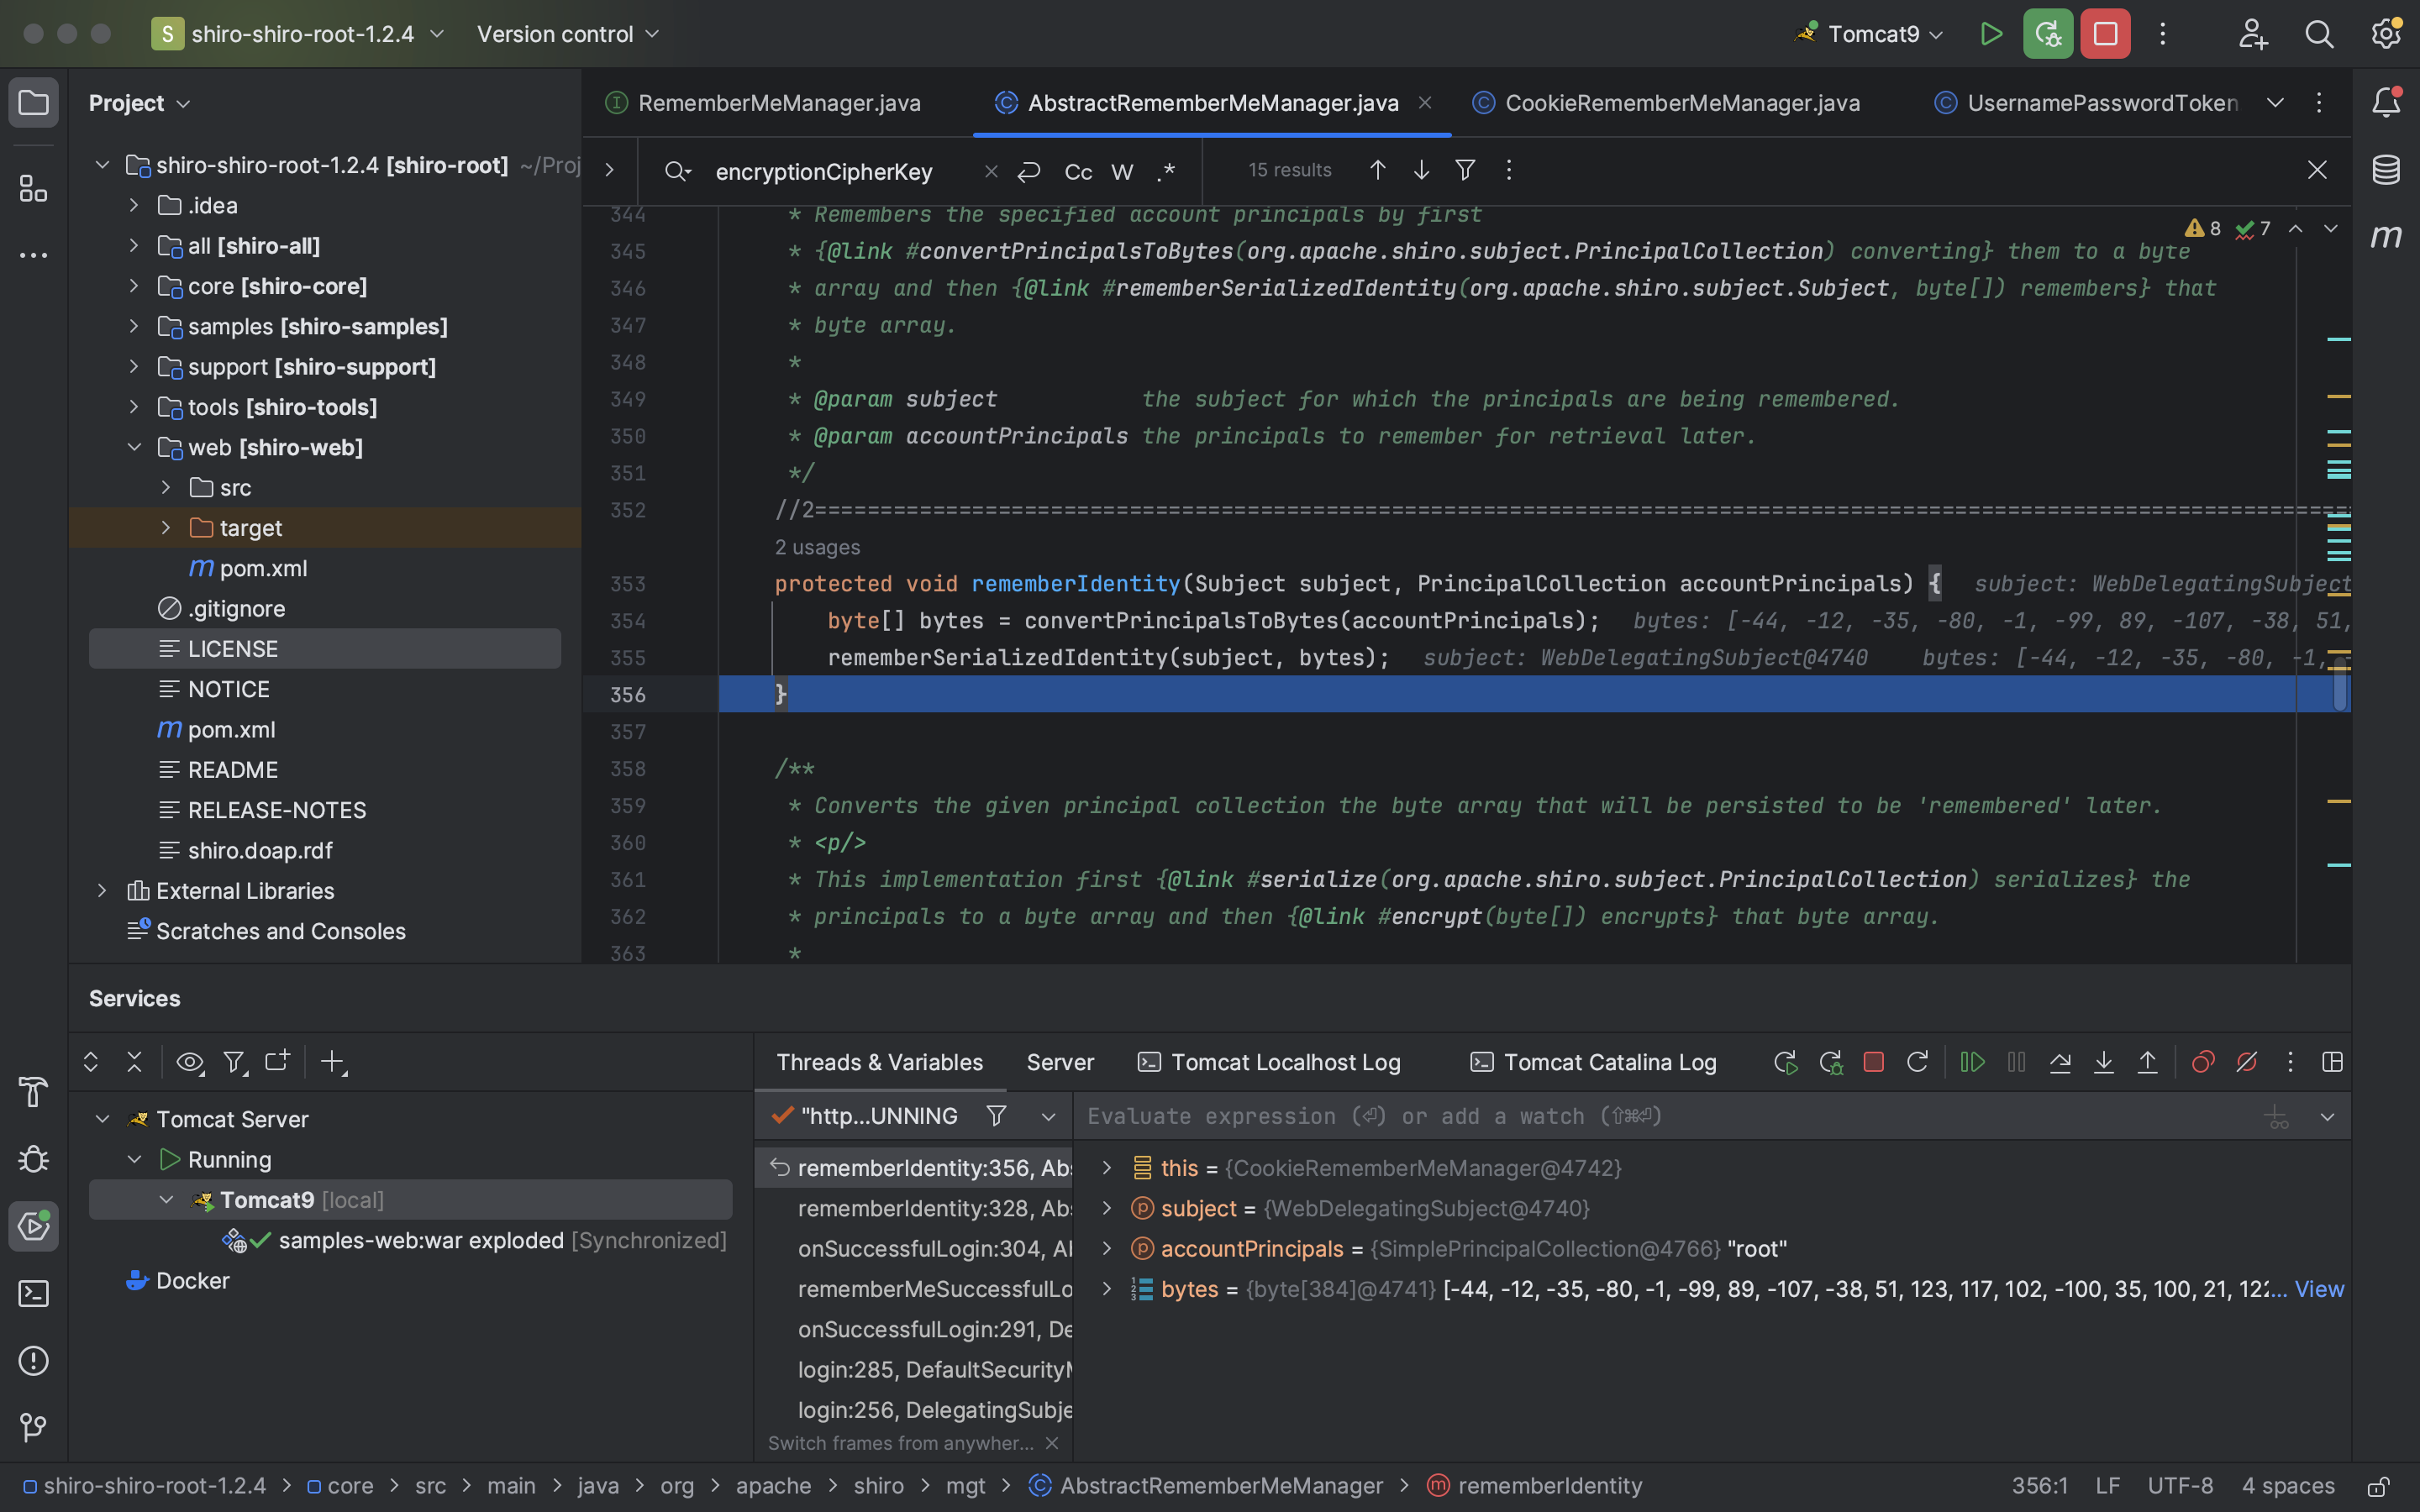Select the Threads & Variables tab

tap(878, 1061)
